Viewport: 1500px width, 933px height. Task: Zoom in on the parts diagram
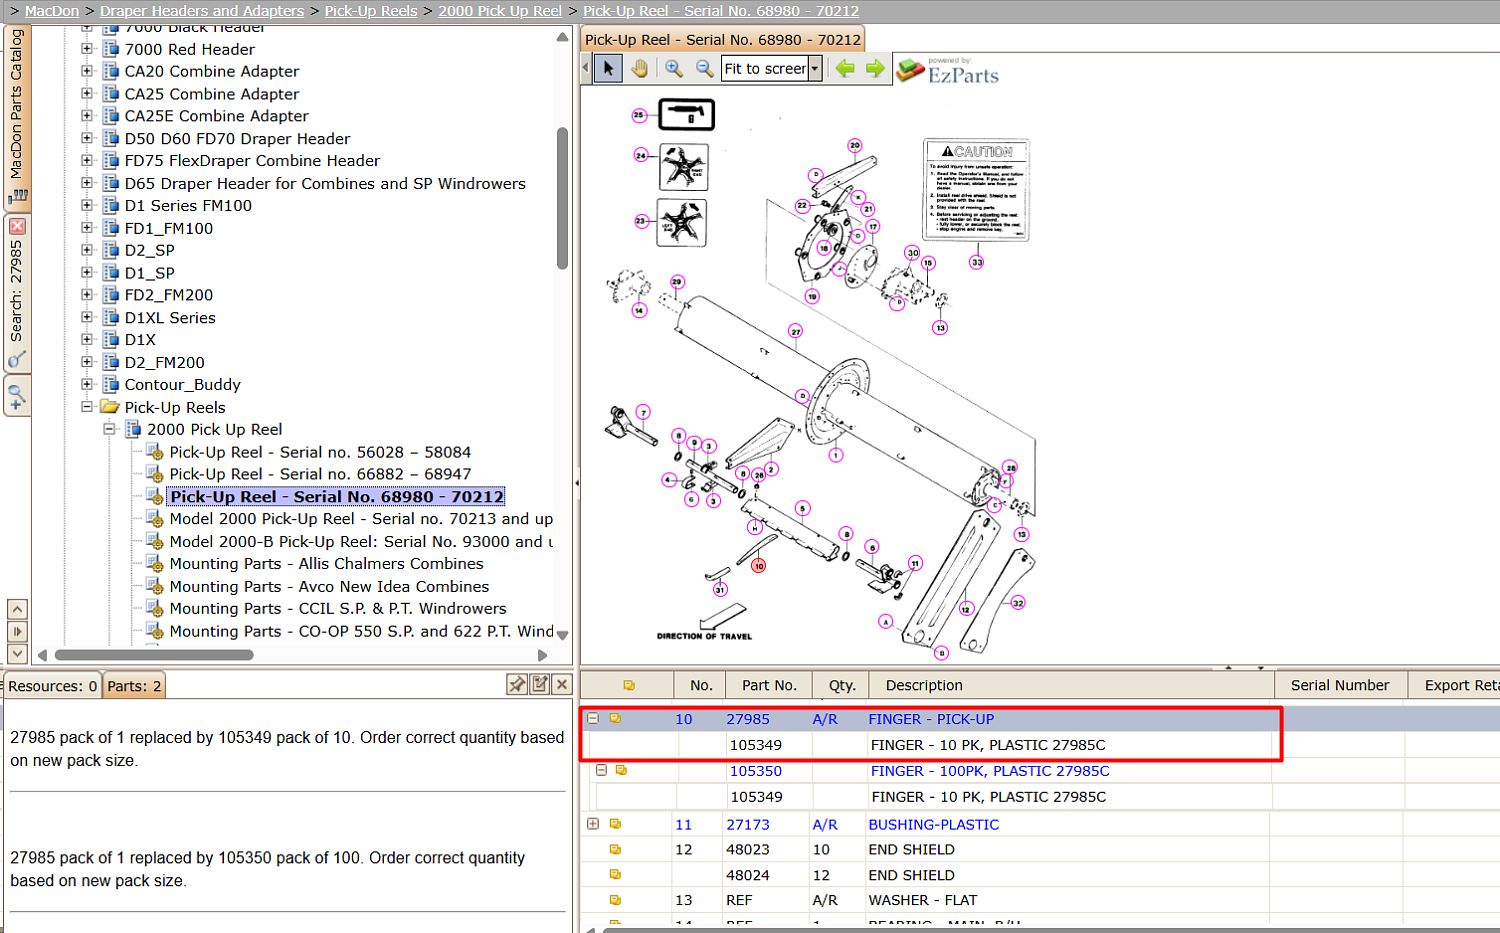click(674, 68)
